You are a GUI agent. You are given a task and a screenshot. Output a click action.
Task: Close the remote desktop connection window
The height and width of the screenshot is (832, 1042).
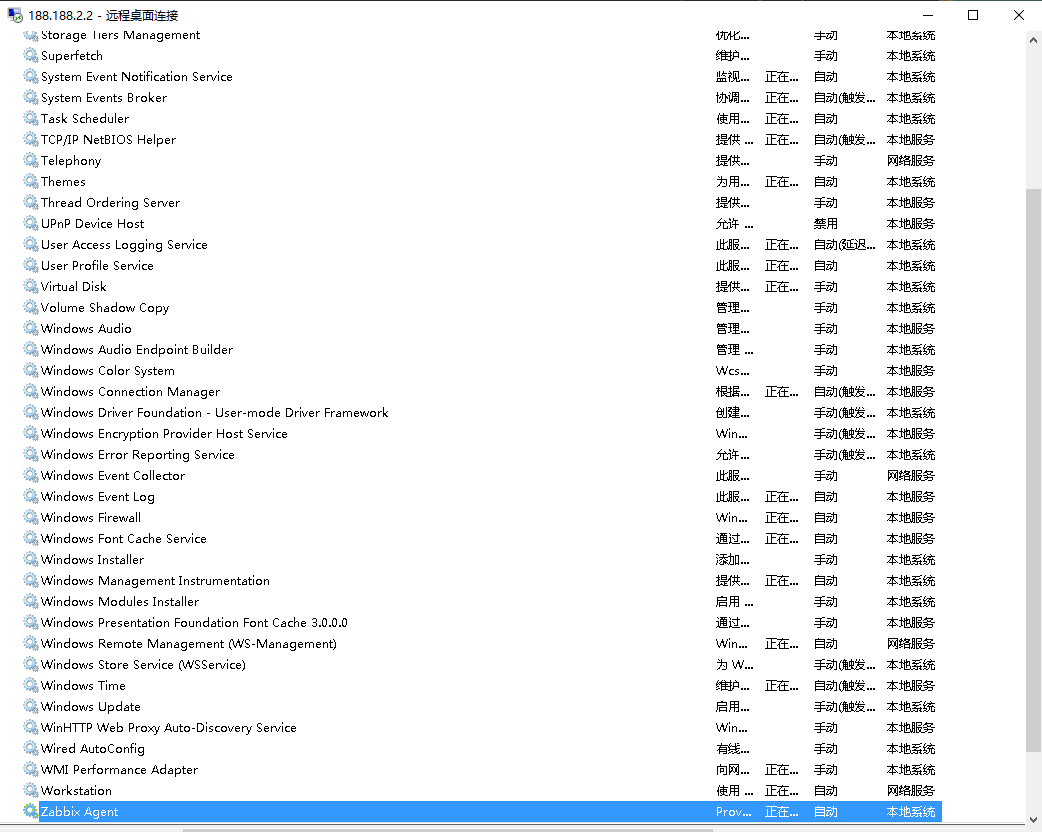(x=1019, y=15)
